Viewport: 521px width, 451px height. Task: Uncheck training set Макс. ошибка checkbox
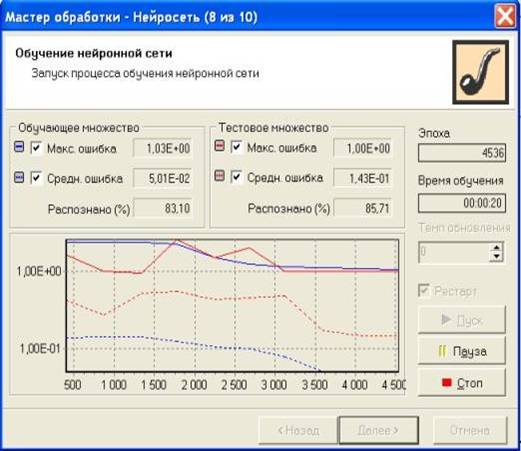pyautogui.click(x=36, y=148)
